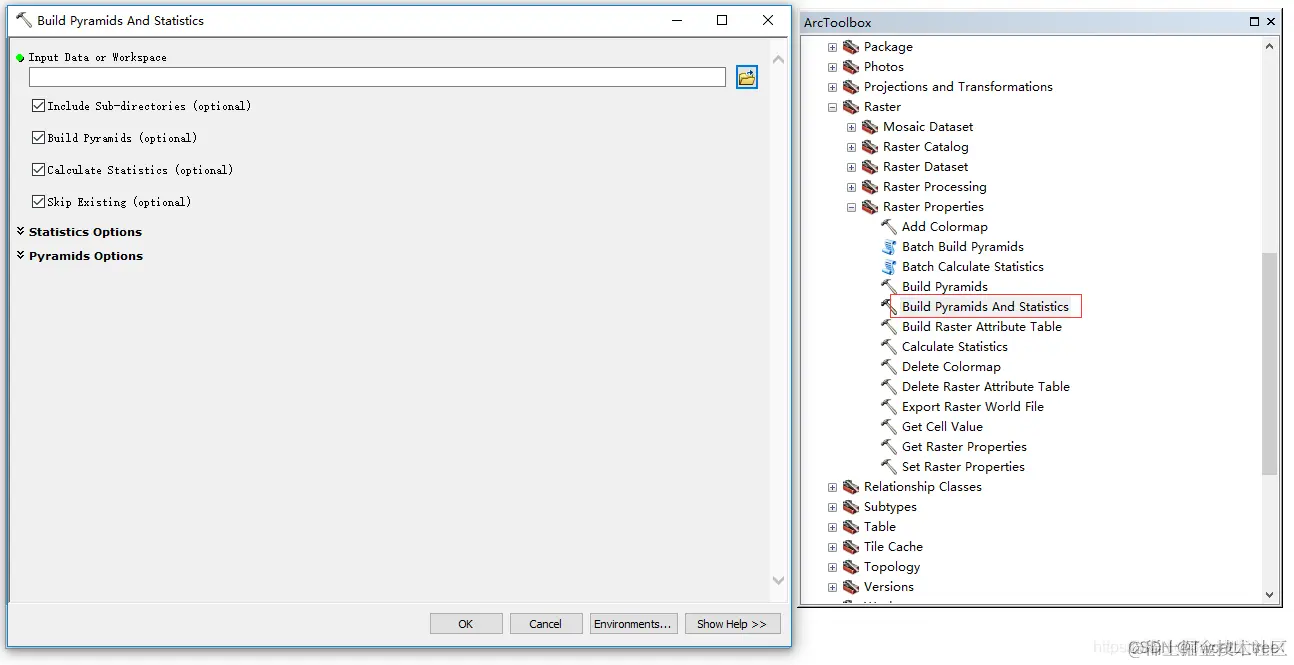Expand the Package toolbox node

click(x=832, y=47)
